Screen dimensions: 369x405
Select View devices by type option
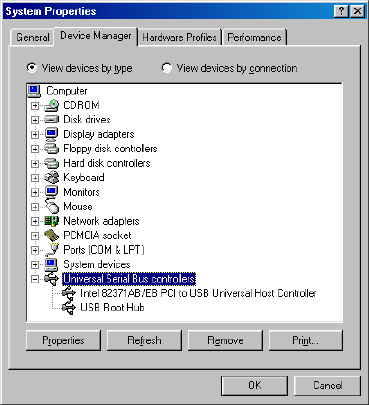pos(79,68)
